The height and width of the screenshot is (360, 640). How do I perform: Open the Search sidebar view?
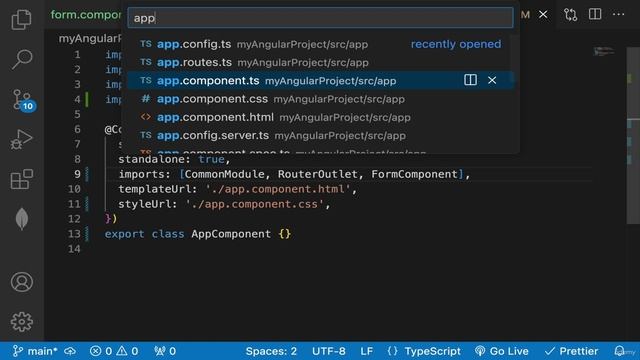point(21,60)
